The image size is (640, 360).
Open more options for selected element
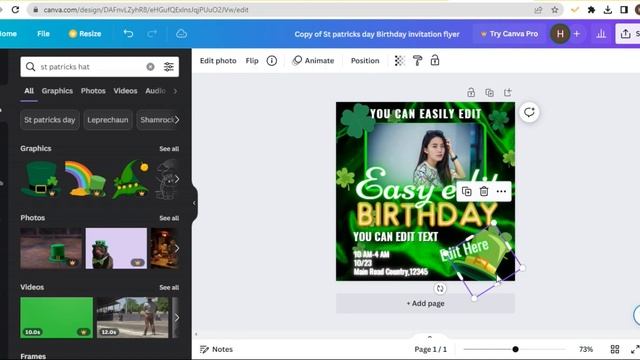point(501,191)
